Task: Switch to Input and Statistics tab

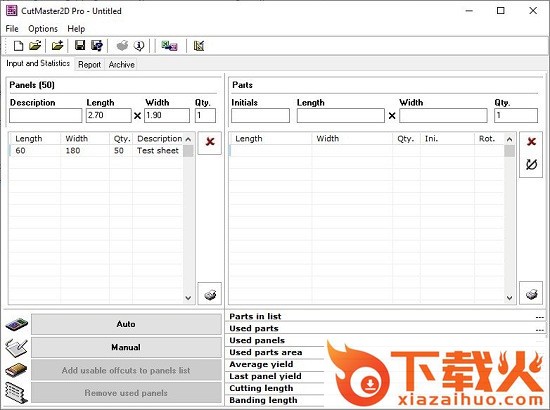Action: click(x=38, y=63)
